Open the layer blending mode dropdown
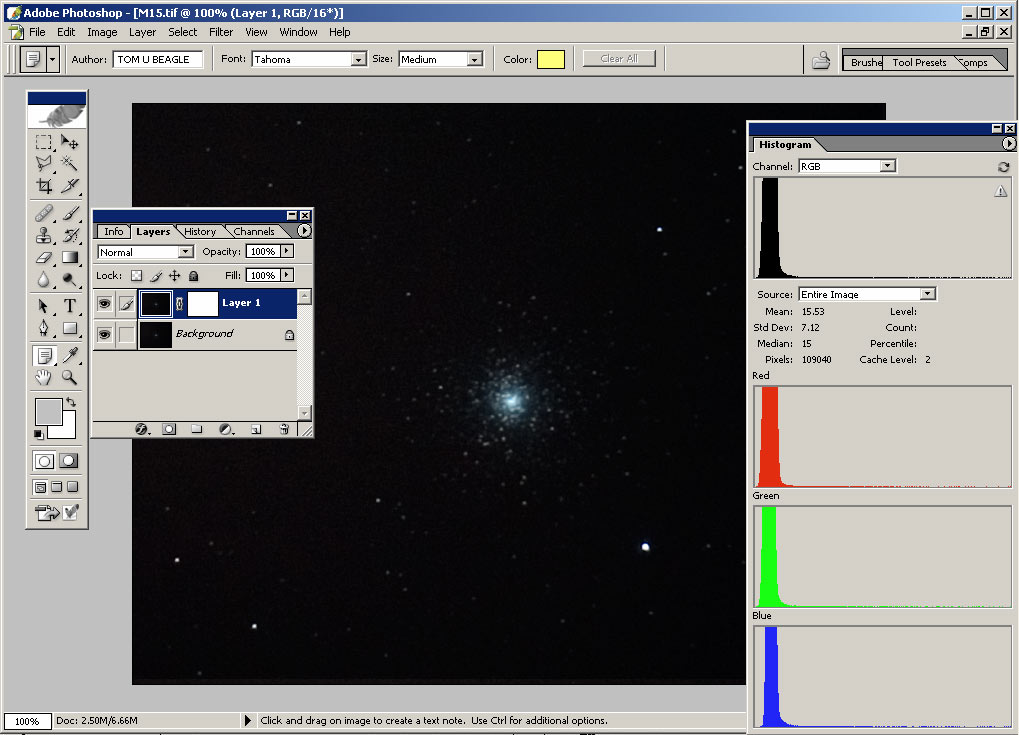This screenshot has width=1019, height=735. [x=185, y=252]
